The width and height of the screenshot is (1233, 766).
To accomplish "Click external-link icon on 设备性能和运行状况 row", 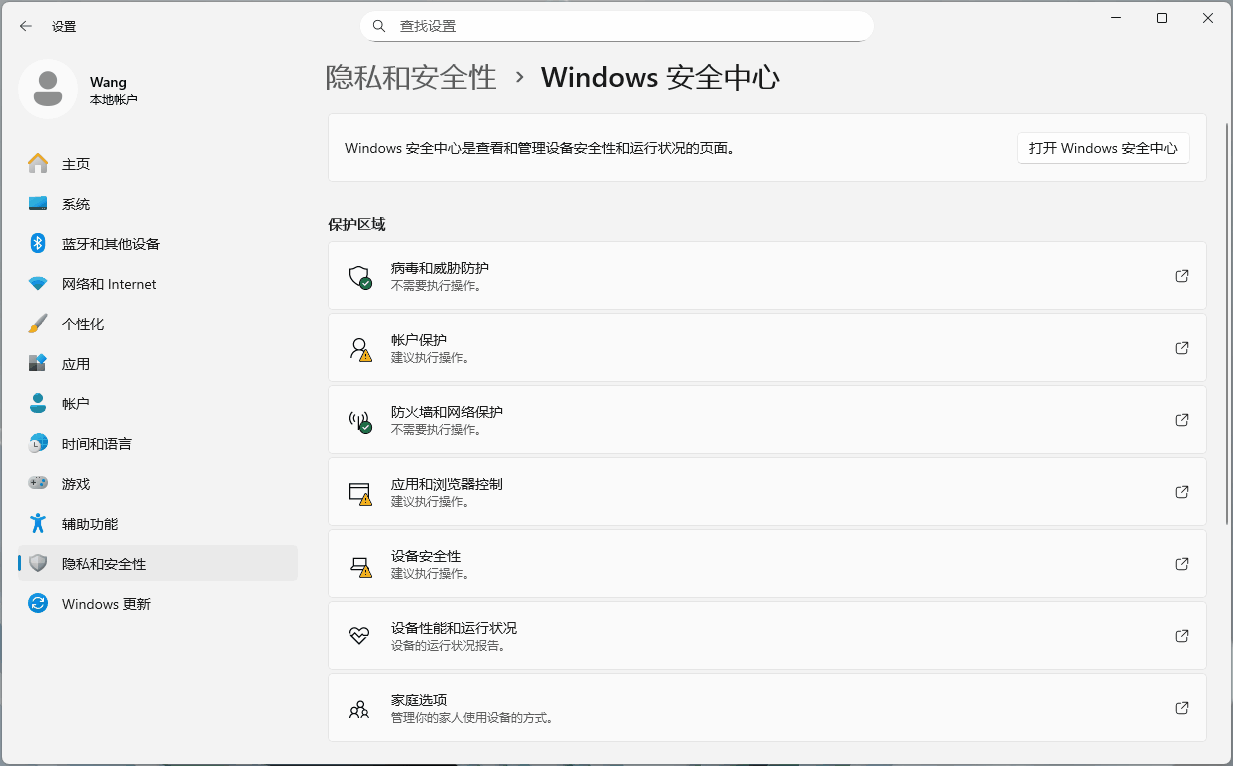I will pos(1182,636).
